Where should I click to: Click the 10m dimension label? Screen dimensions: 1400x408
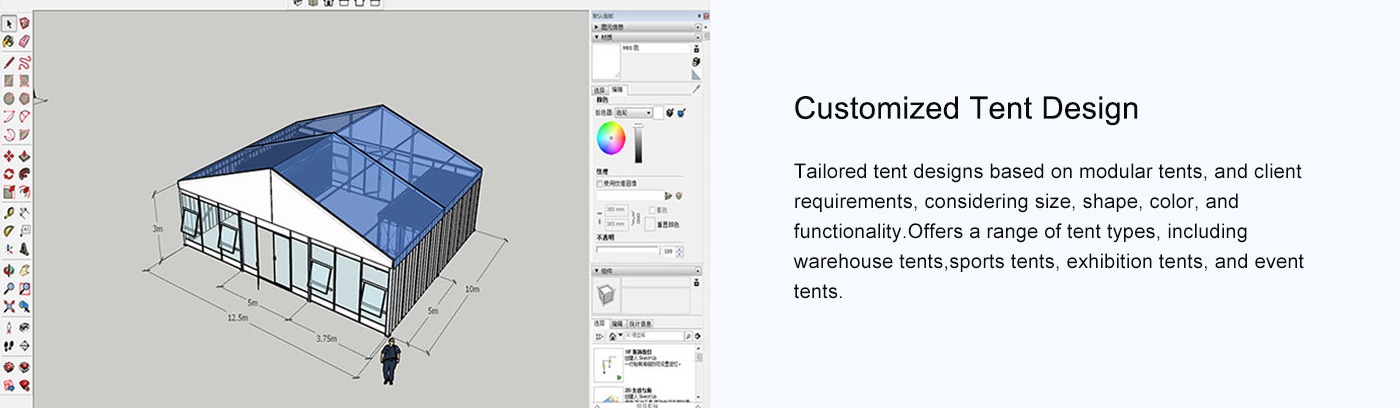[473, 288]
